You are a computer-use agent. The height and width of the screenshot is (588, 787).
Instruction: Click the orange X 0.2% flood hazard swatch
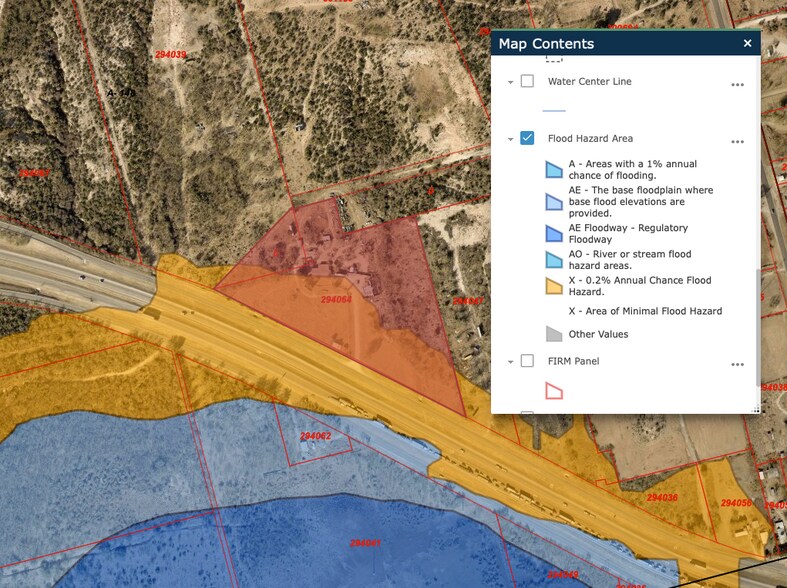point(553,286)
